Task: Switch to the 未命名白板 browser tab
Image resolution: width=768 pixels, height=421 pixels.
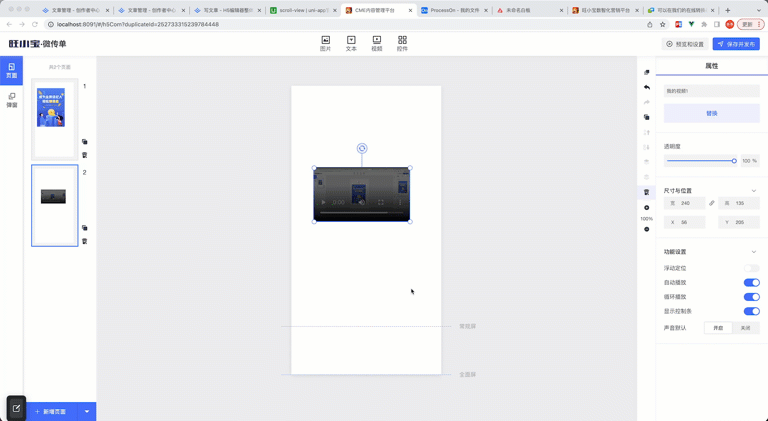Action: (530, 10)
